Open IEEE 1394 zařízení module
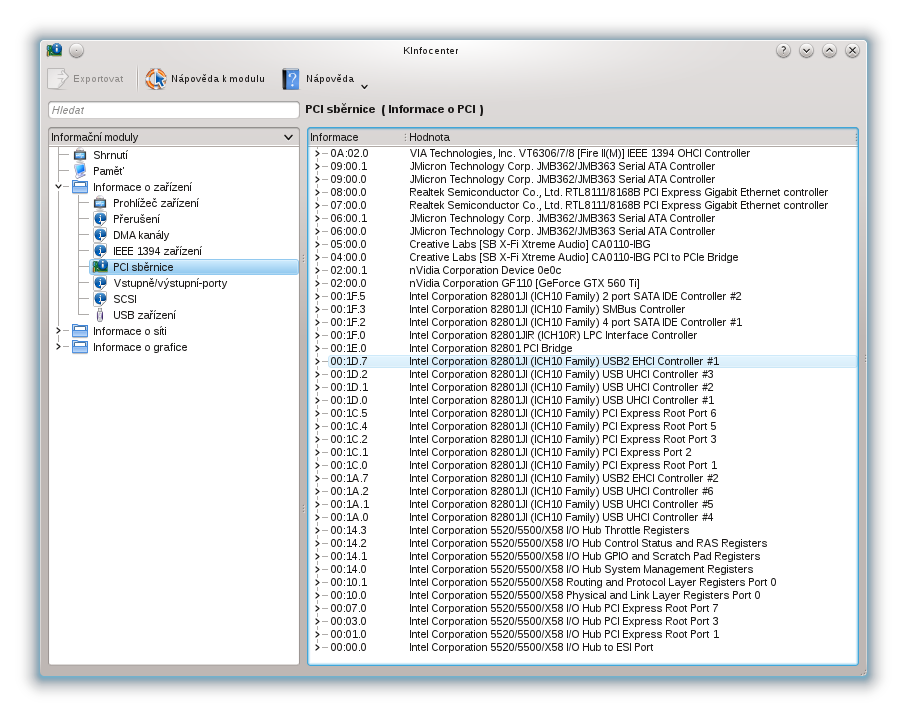 click(157, 251)
